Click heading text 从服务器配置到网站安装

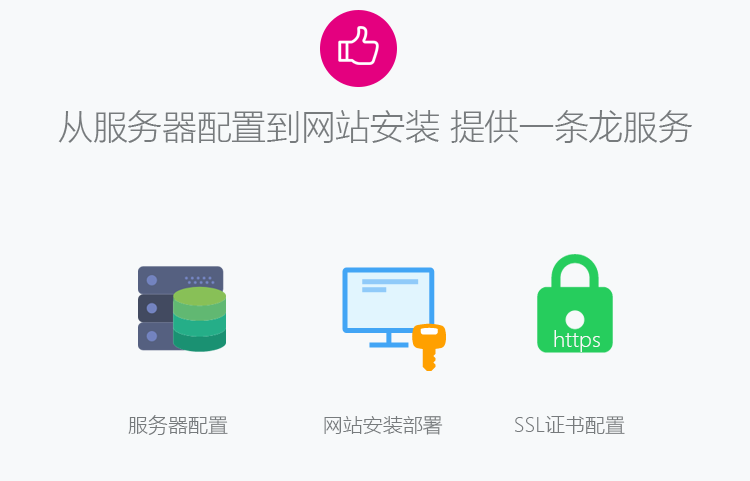point(249,127)
